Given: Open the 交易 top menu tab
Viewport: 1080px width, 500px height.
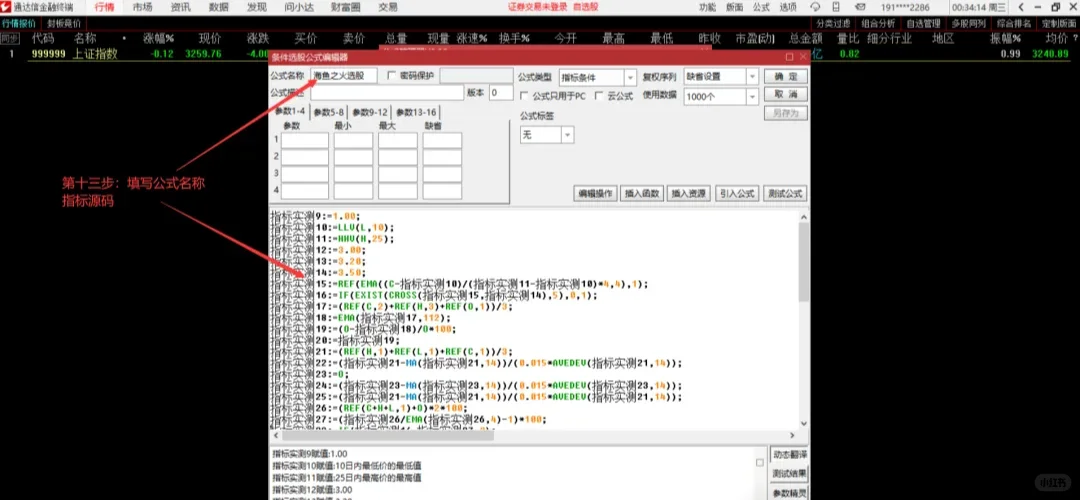Looking at the screenshot, I should click(388, 8).
